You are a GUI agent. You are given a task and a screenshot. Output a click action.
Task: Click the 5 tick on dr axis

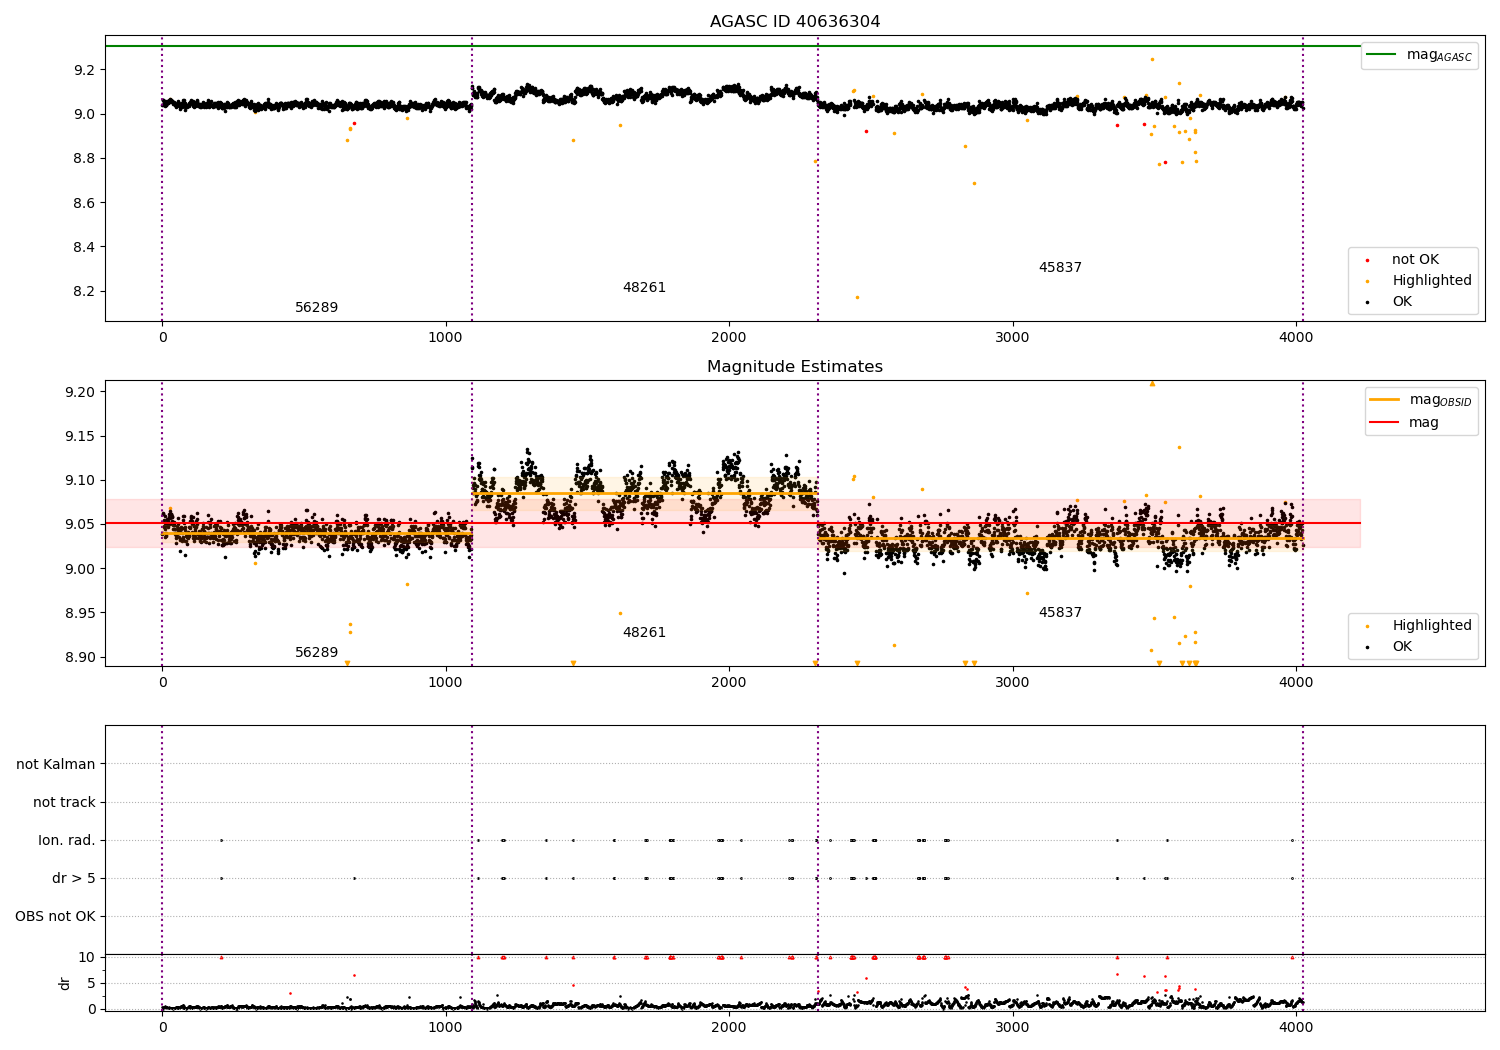click(92, 984)
